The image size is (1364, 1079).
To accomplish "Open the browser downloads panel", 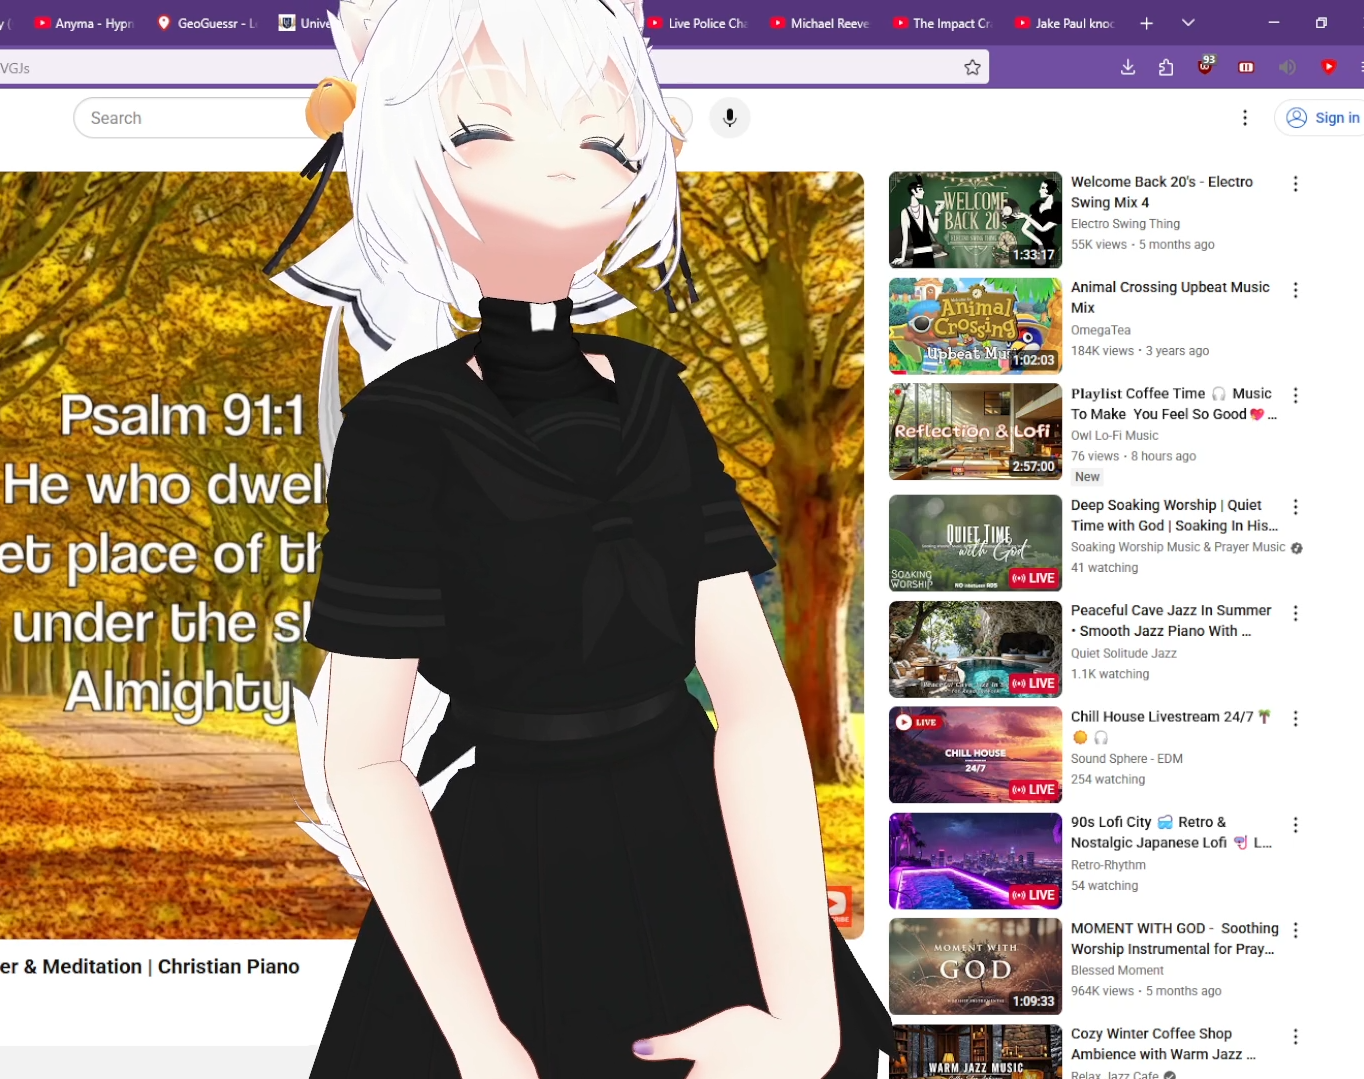I will (1128, 67).
